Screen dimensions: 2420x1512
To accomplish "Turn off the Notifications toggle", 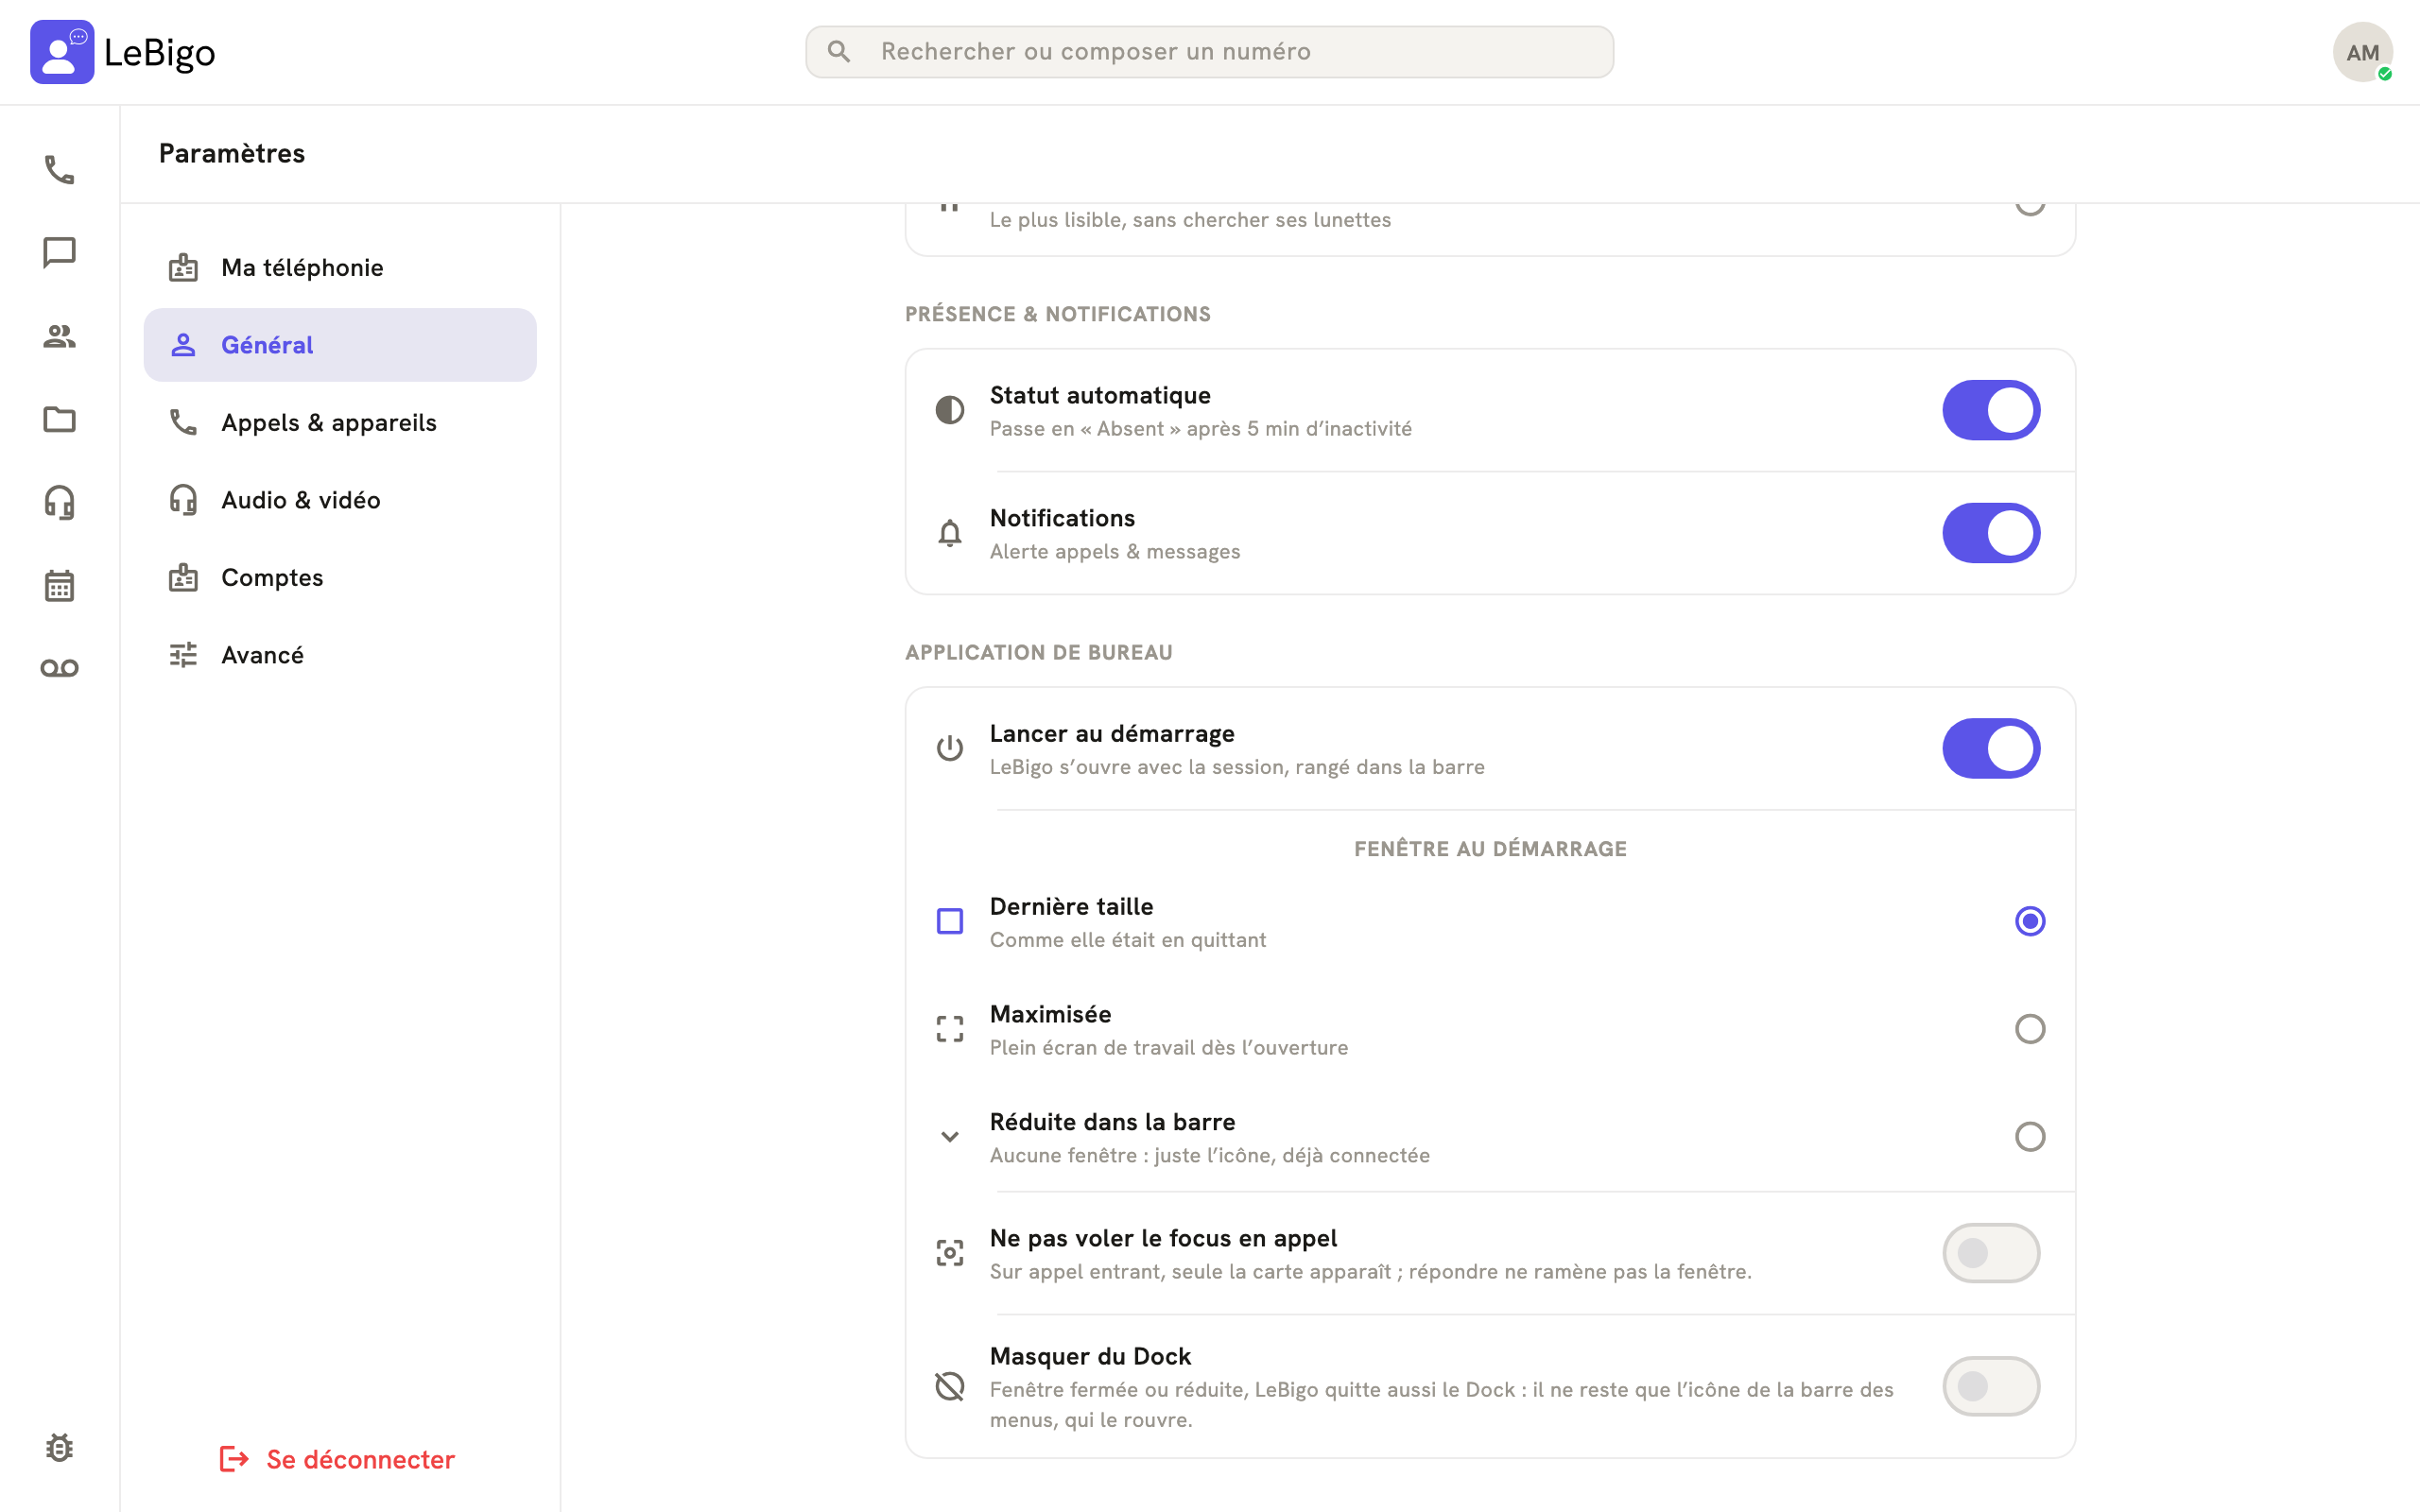I will pyautogui.click(x=1991, y=533).
